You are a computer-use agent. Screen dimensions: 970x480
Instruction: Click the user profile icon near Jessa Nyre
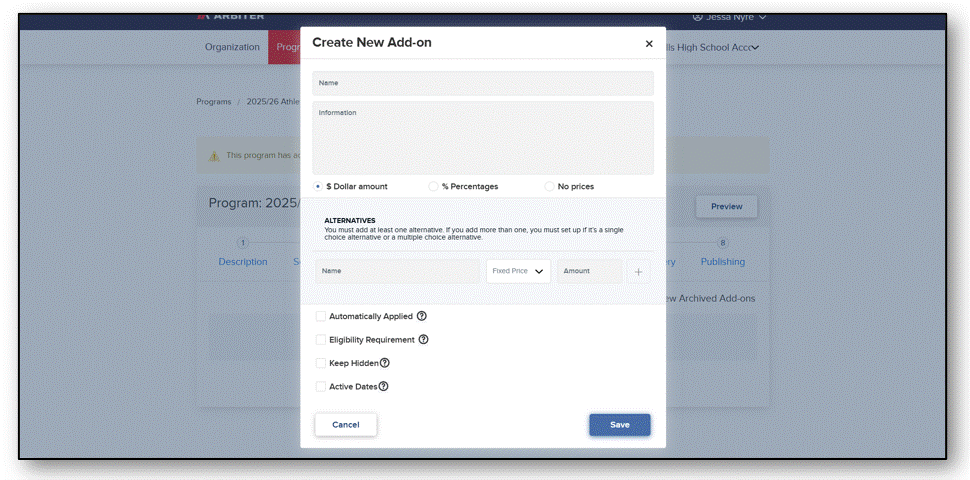[698, 17]
